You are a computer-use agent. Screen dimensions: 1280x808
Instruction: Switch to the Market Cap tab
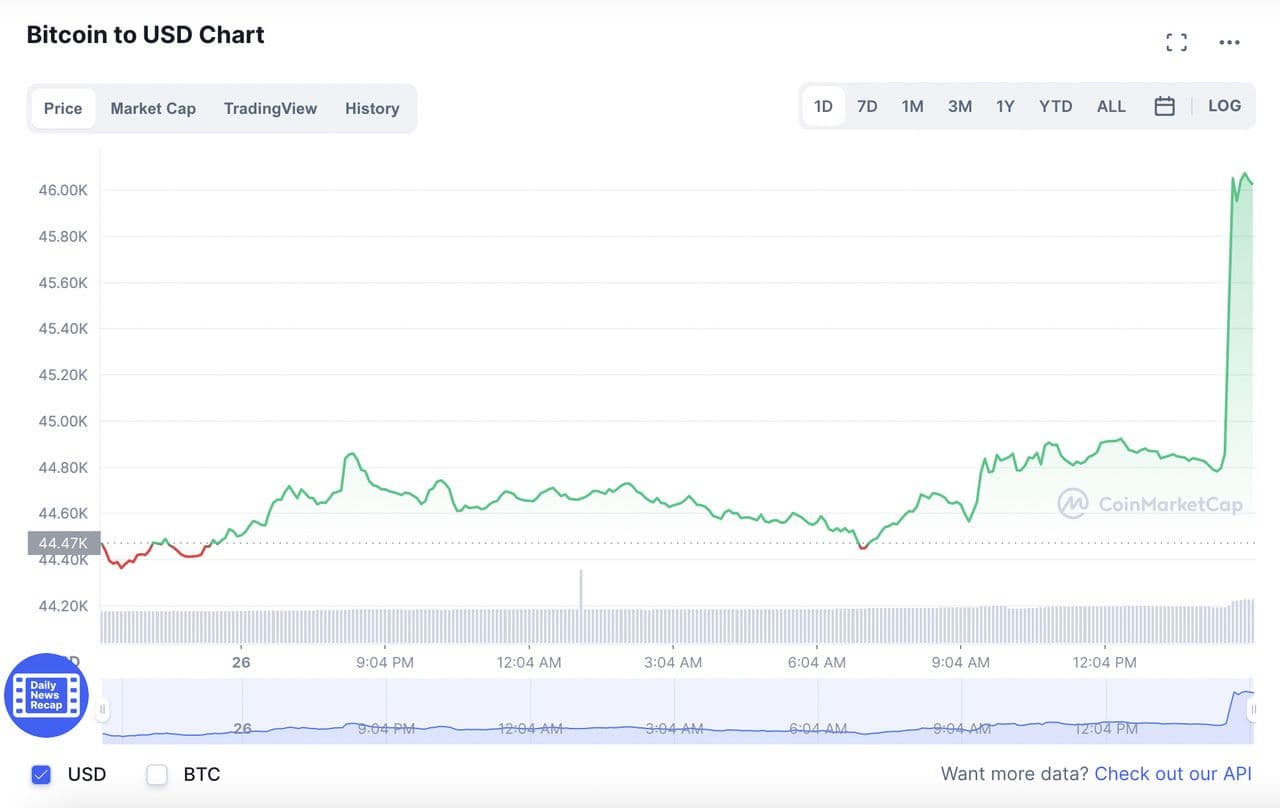pyautogui.click(x=153, y=108)
